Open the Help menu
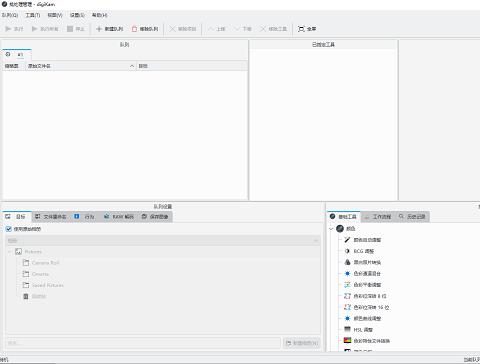The image size is (480, 364). pos(99,15)
